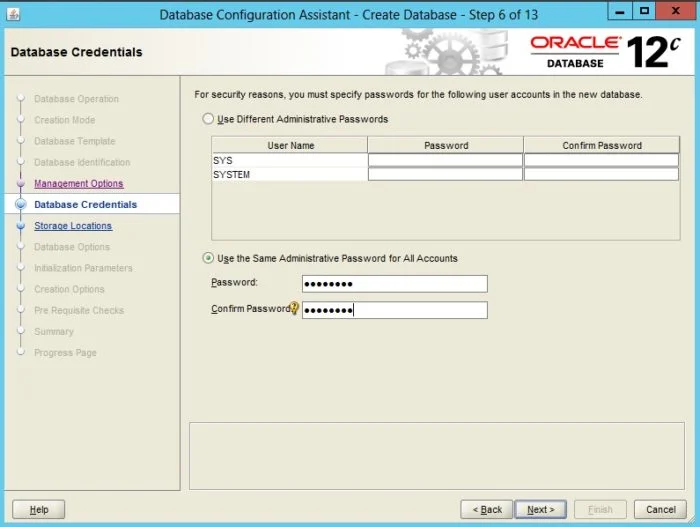Click the SYSTEM Confirm Password cell
The height and width of the screenshot is (527, 700).
tap(601, 174)
